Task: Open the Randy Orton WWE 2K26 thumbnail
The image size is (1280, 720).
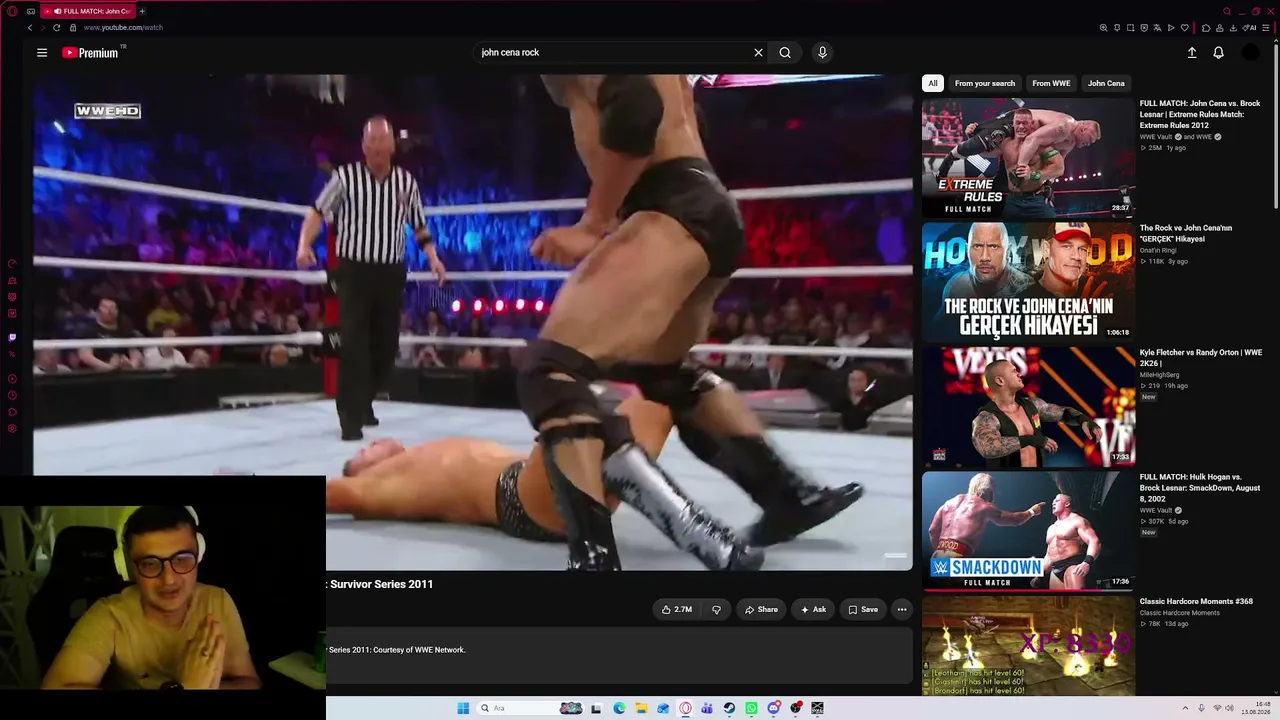Action: pos(1028,407)
